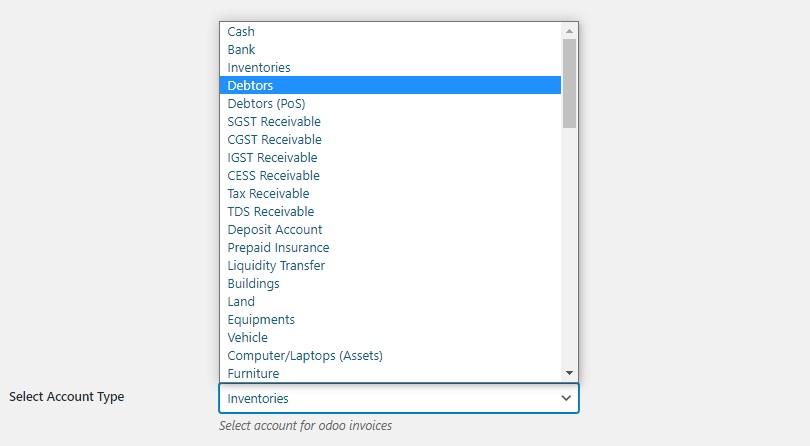Select the highlighted Debtors option
The height and width of the screenshot is (446, 810).
click(391, 85)
